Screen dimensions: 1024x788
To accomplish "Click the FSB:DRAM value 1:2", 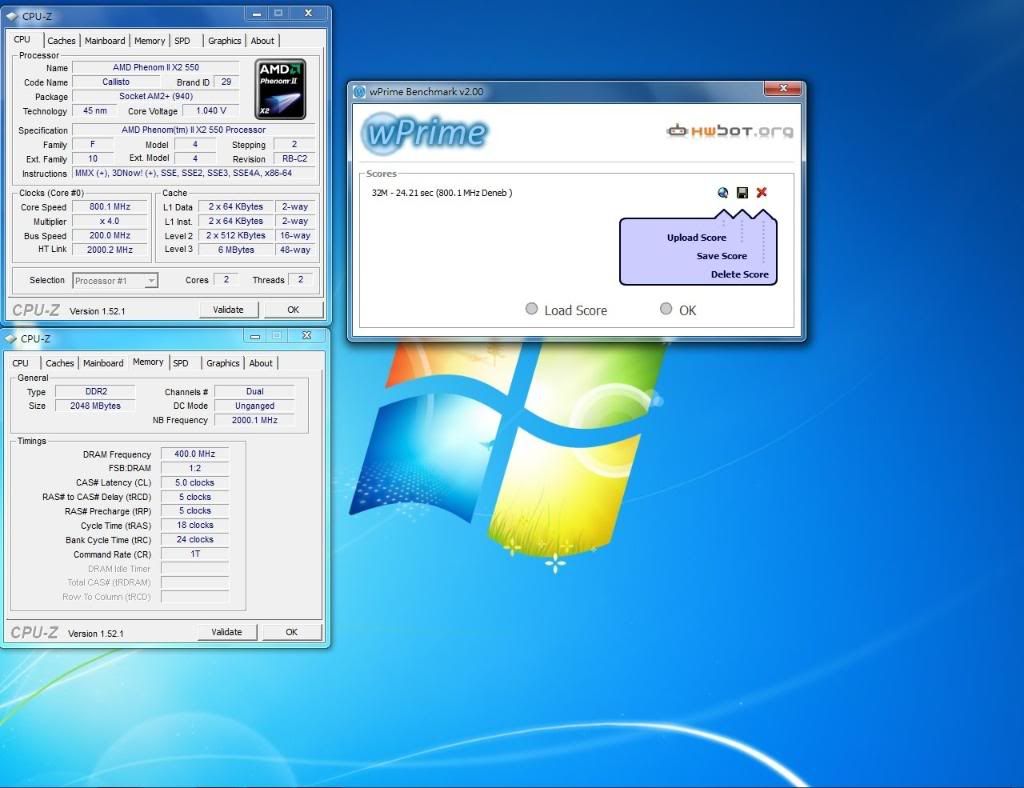I will pyautogui.click(x=195, y=469).
